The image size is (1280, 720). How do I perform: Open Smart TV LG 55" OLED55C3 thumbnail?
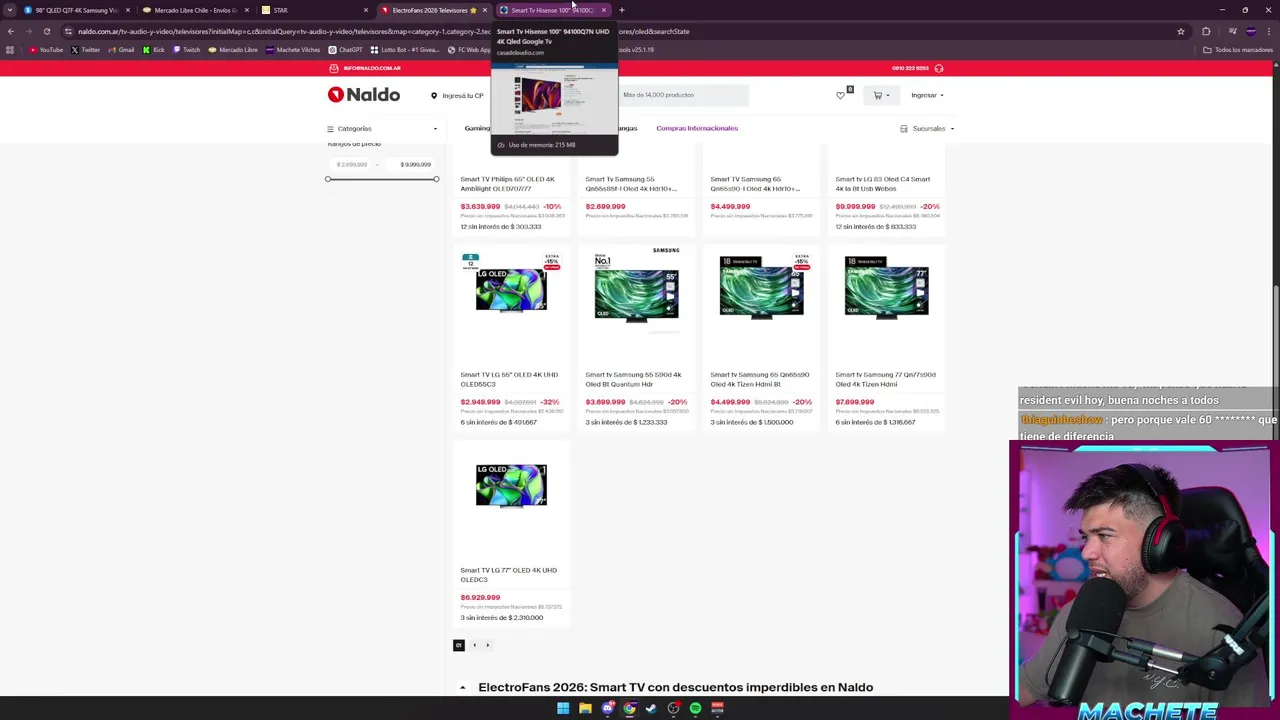pos(511,290)
